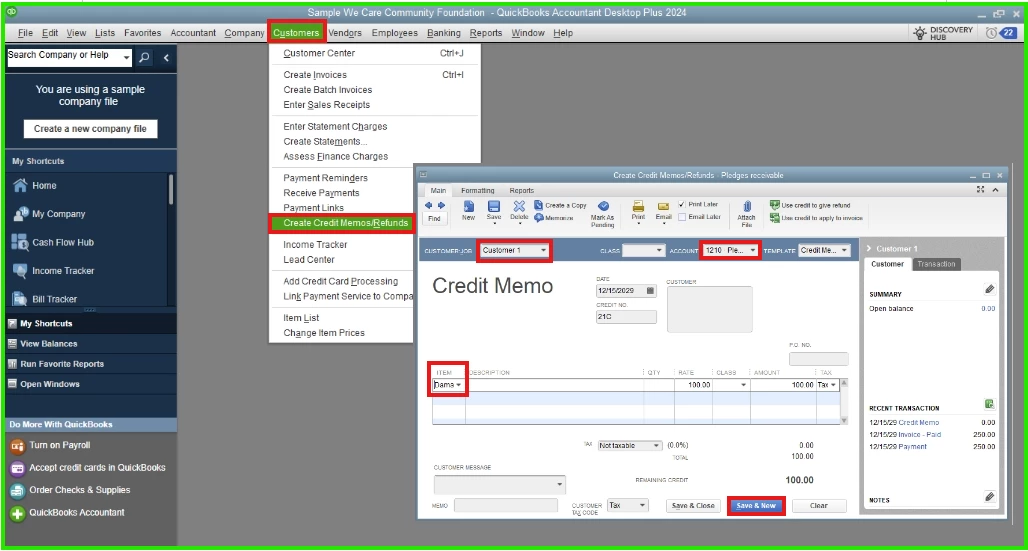Collapse the left sidebar arrow

166,58
